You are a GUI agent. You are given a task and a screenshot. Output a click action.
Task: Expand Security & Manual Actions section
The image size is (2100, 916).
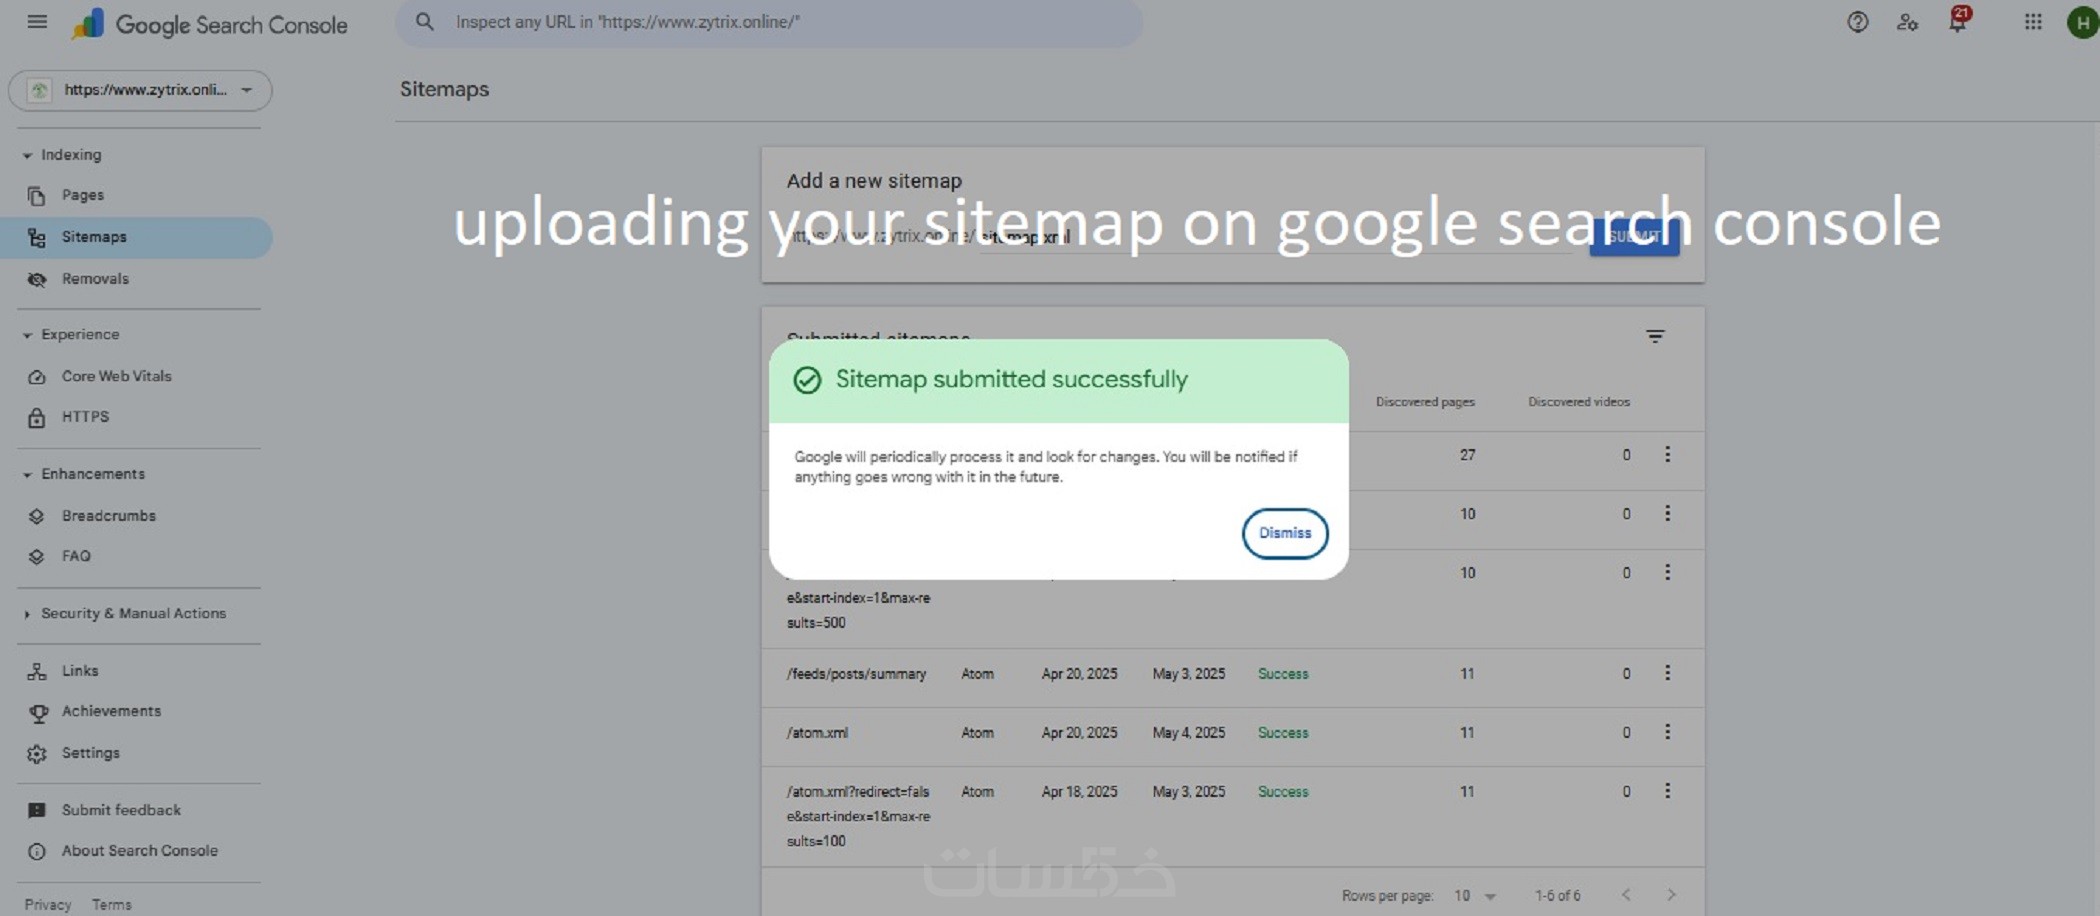click(28, 614)
